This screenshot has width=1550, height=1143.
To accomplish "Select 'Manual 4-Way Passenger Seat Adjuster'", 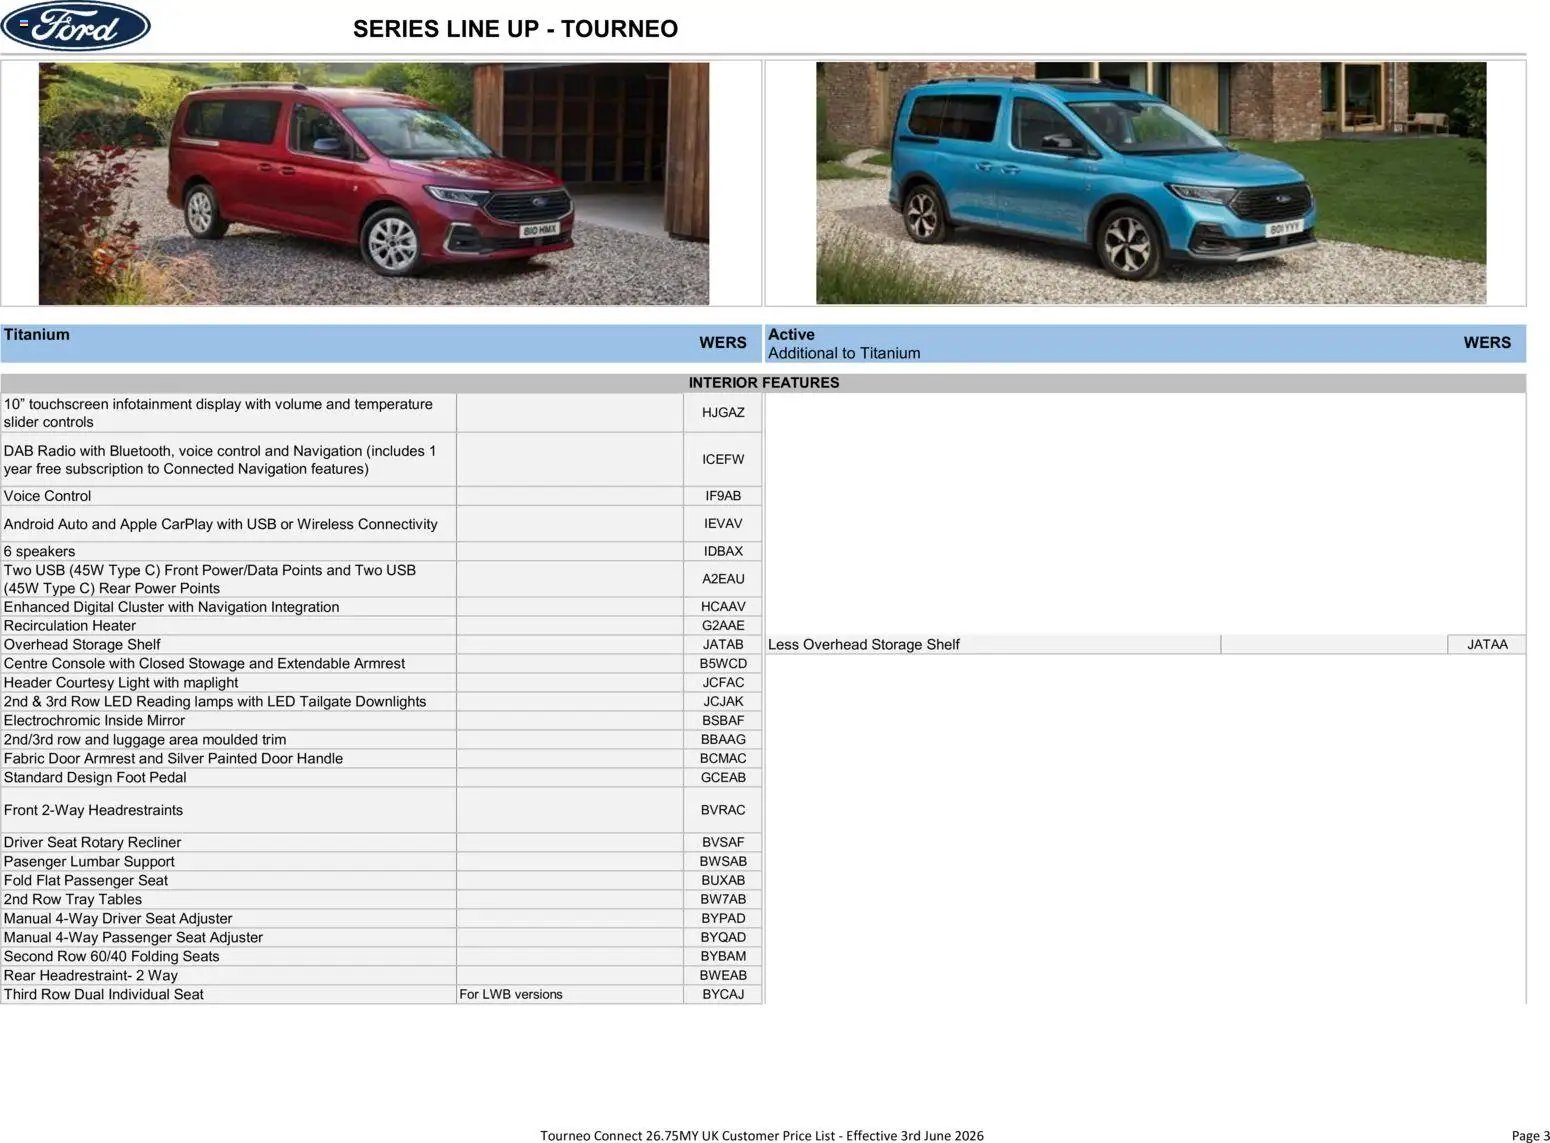I will (x=133, y=938).
